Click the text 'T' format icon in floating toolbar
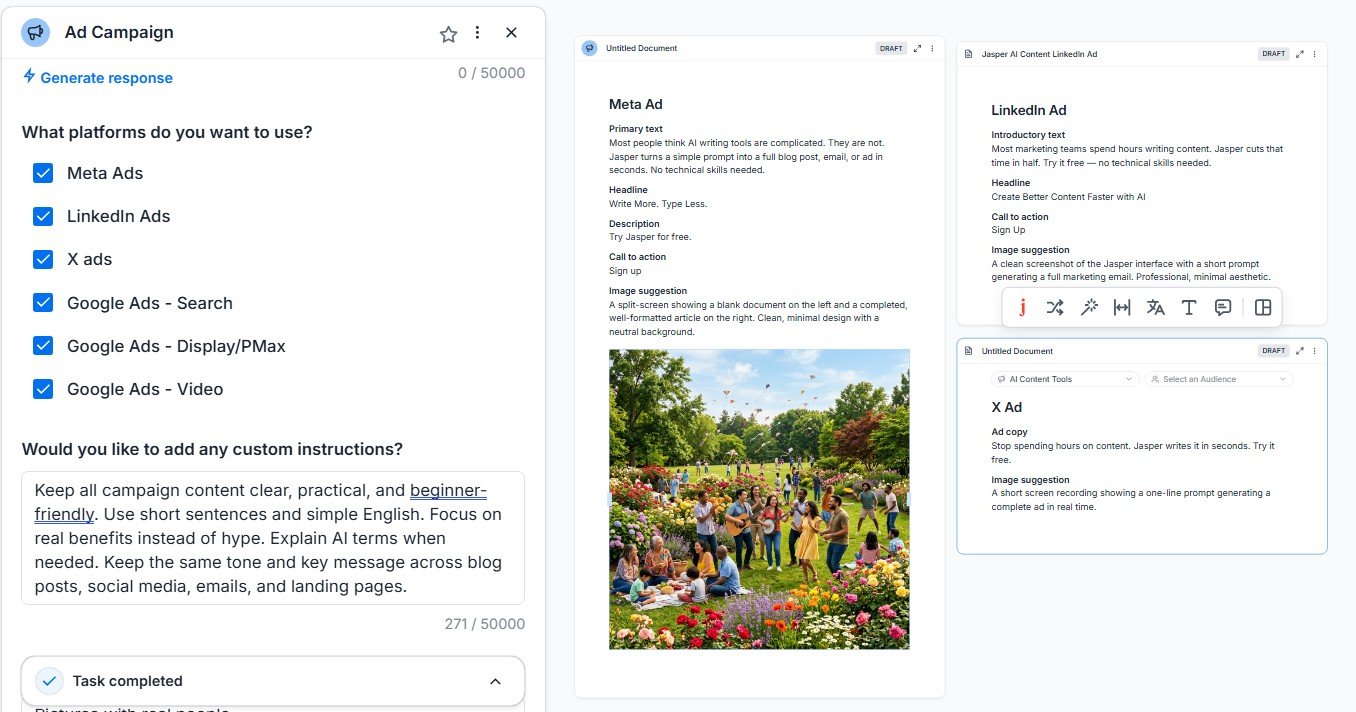 click(1189, 308)
